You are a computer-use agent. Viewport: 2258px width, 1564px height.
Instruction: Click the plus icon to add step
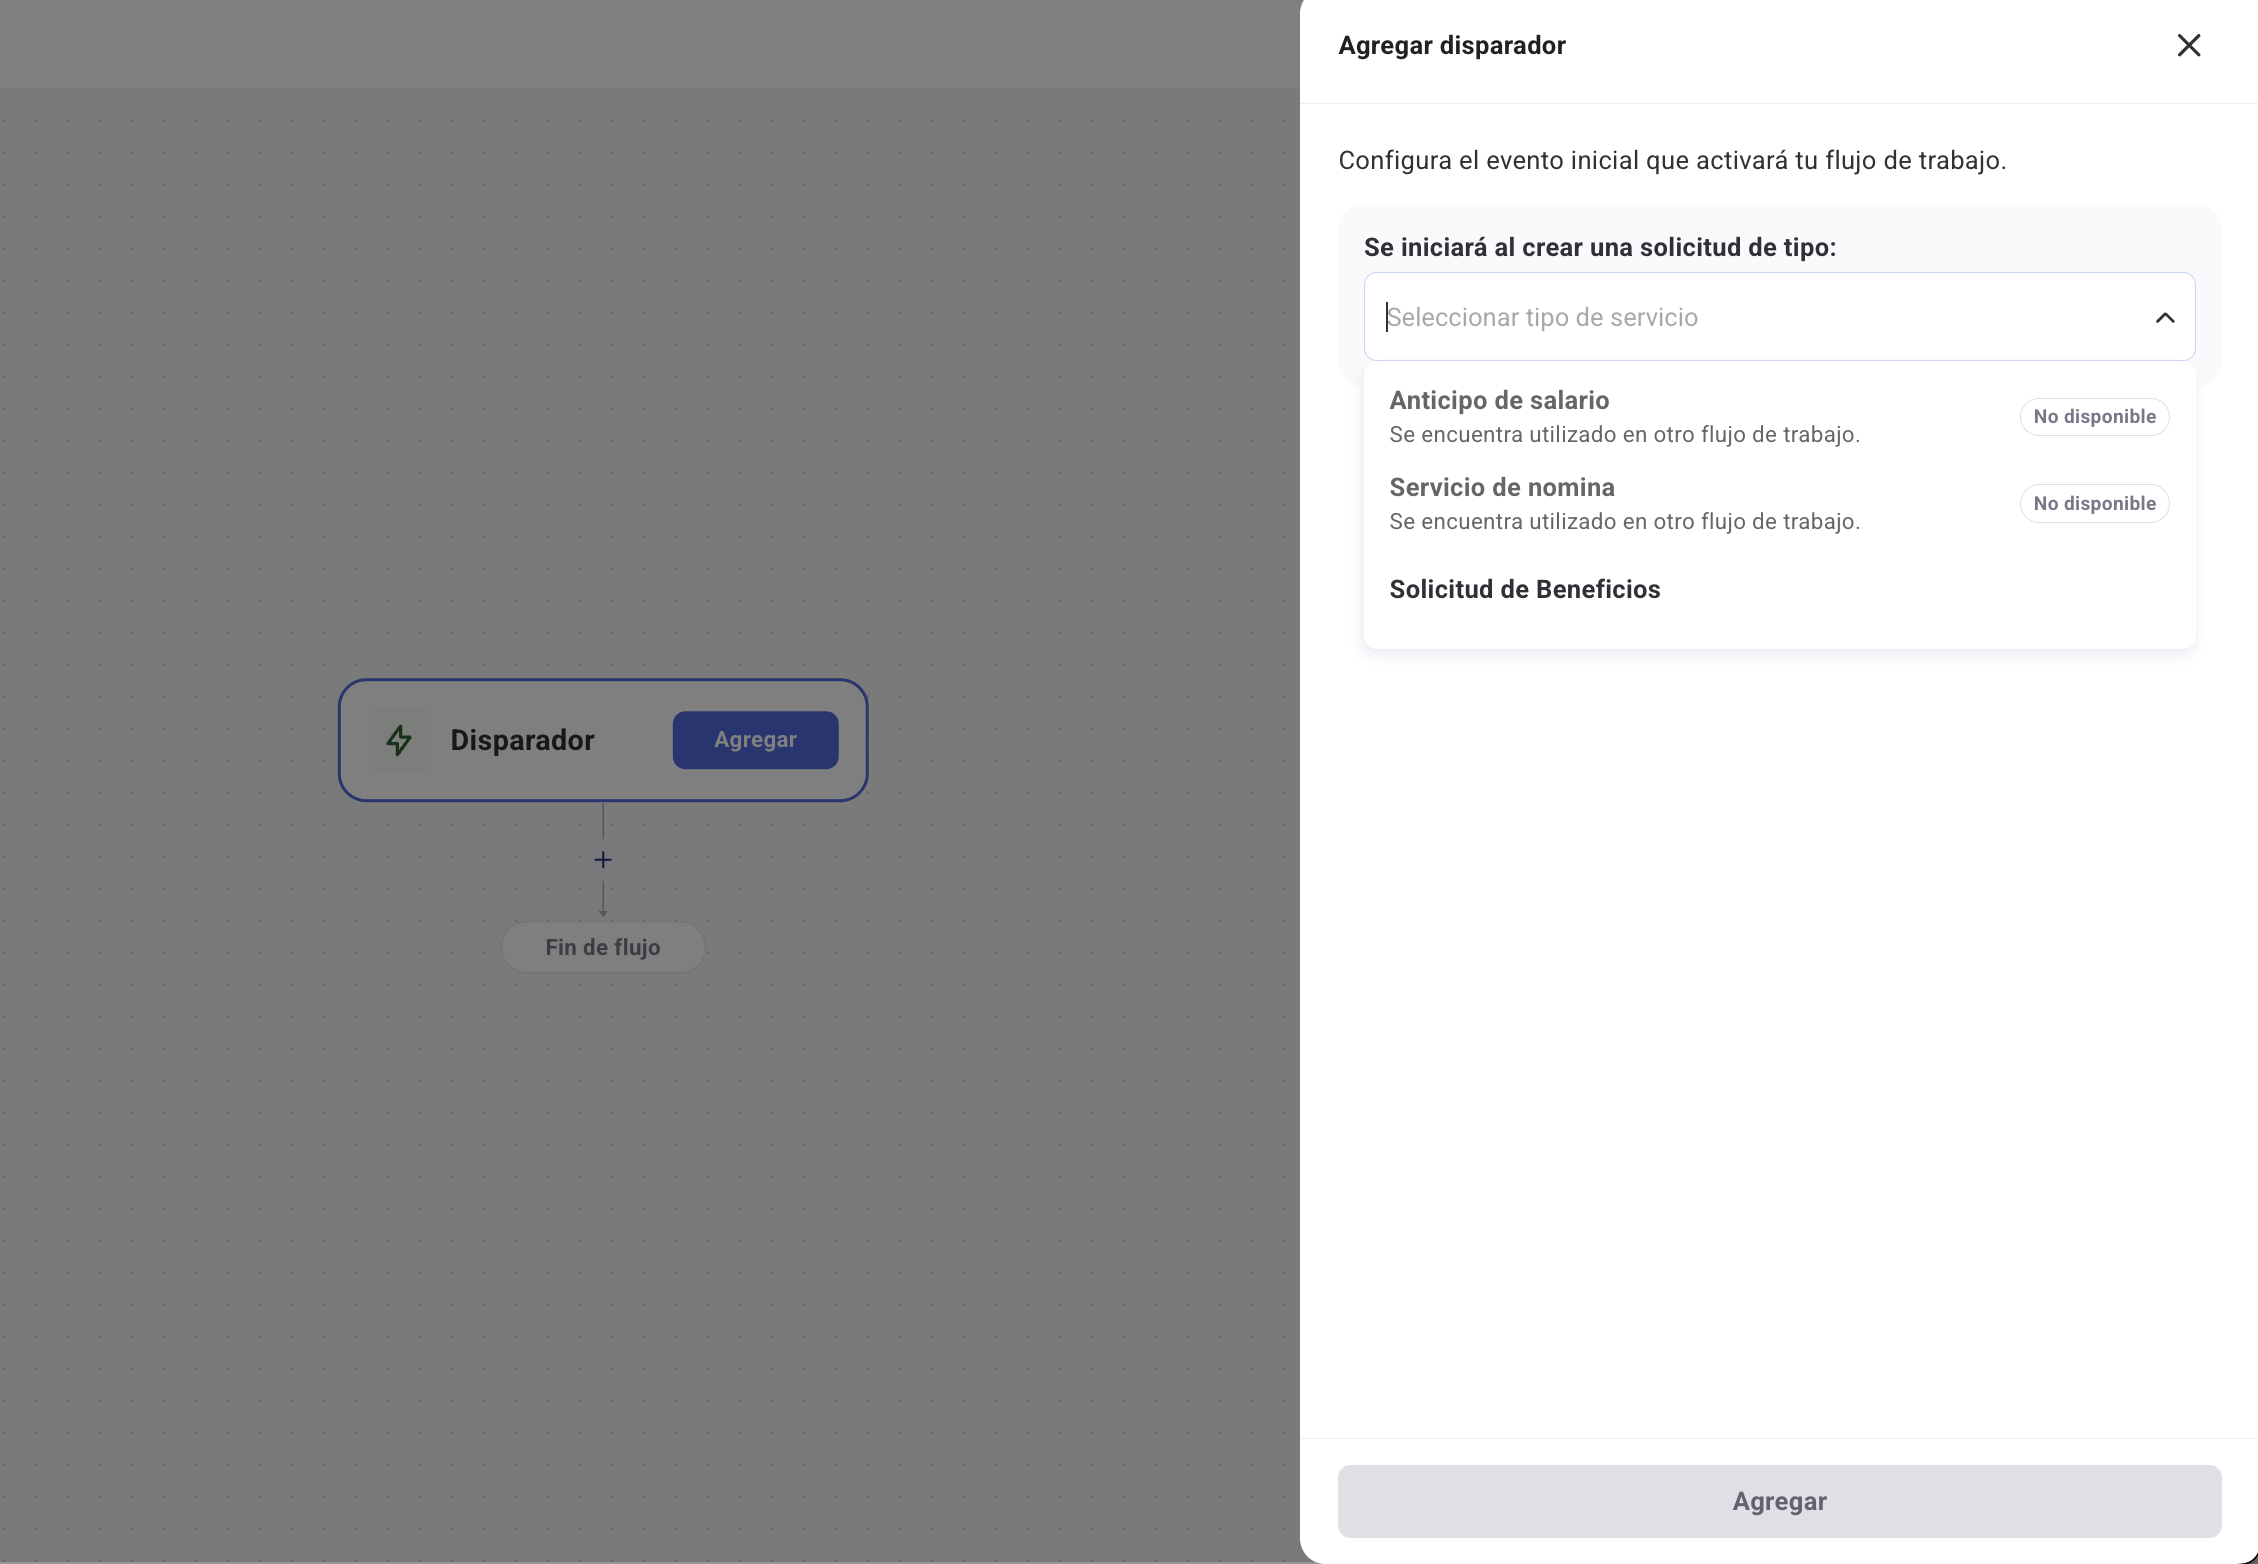click(603, 860)
